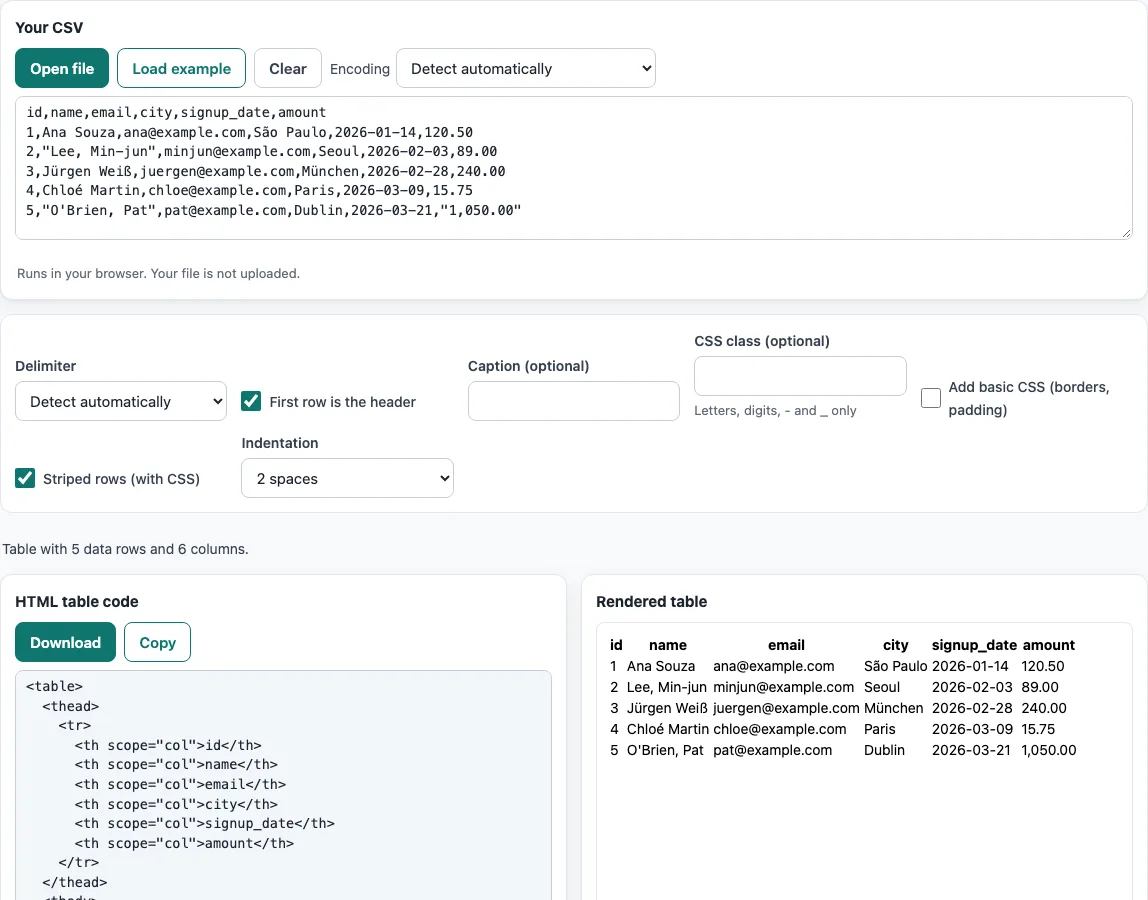This screenshot has width=1148, height=900.
Task: Click the 2026-03-09 date cell
Action: pos(972,729)
